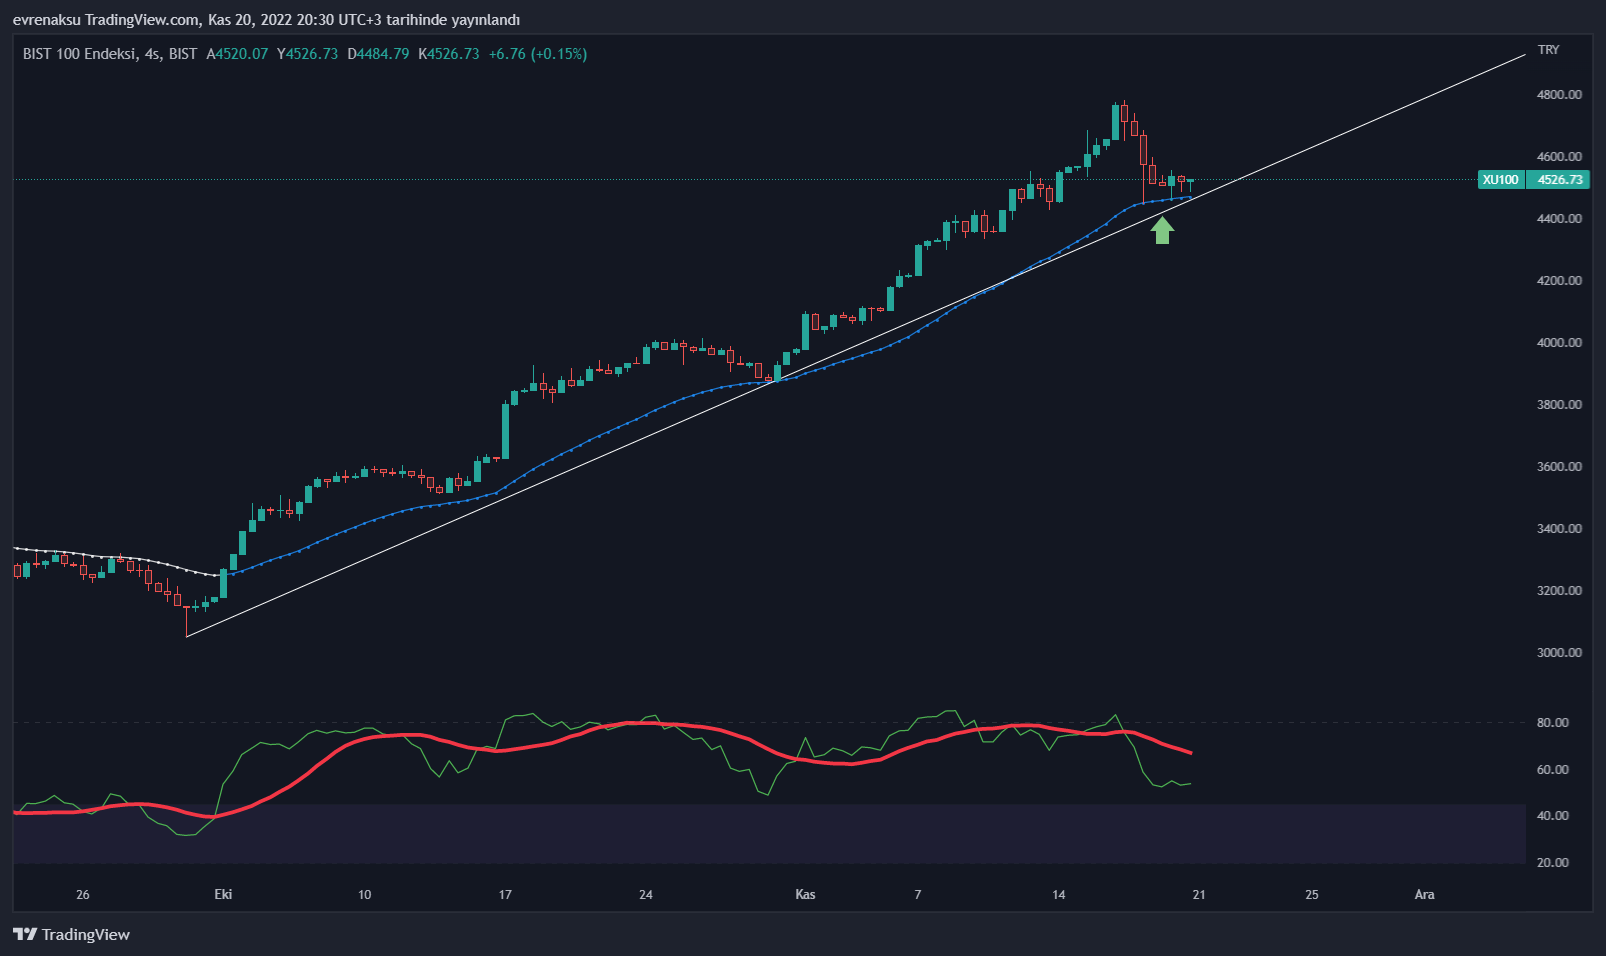Click the 60.00 indicator axis label

[1552, 770]
